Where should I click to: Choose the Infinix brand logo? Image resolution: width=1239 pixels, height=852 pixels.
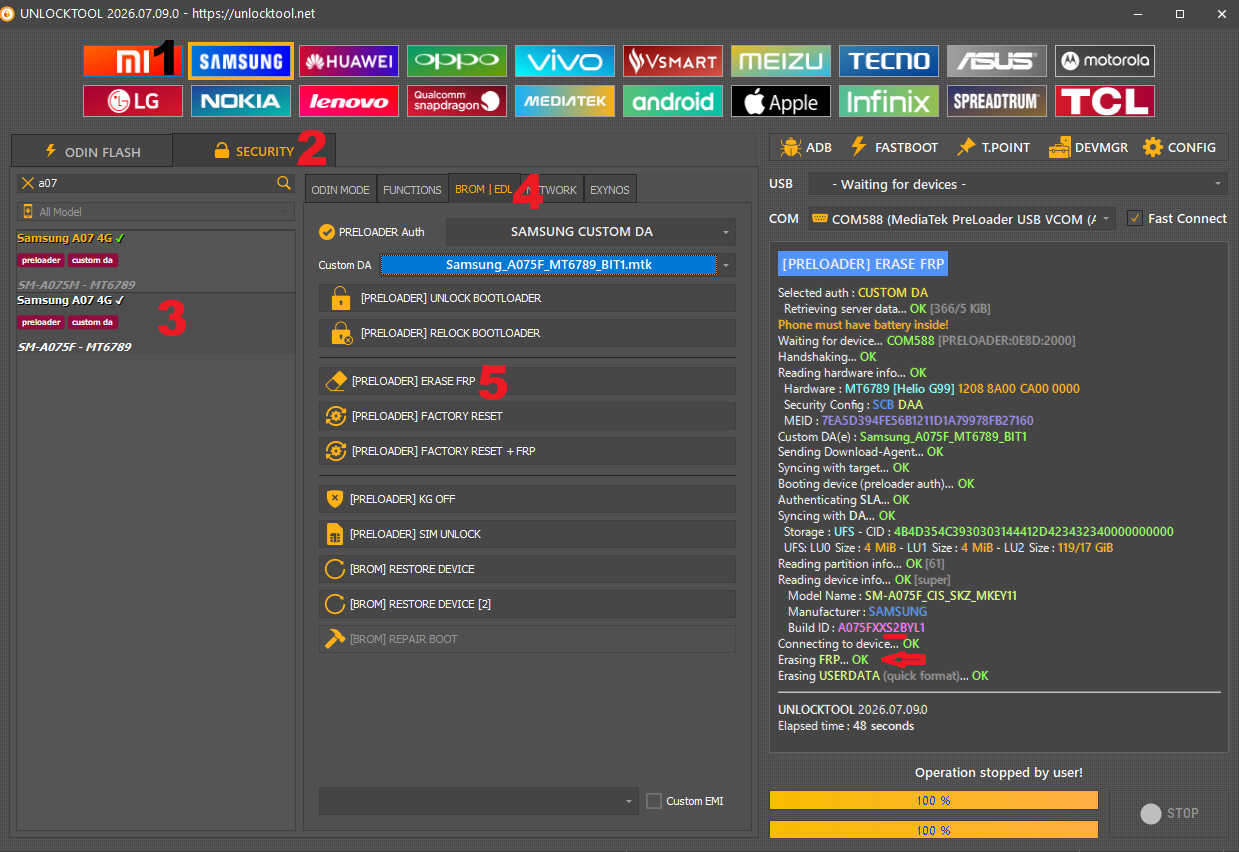[889, 101]
